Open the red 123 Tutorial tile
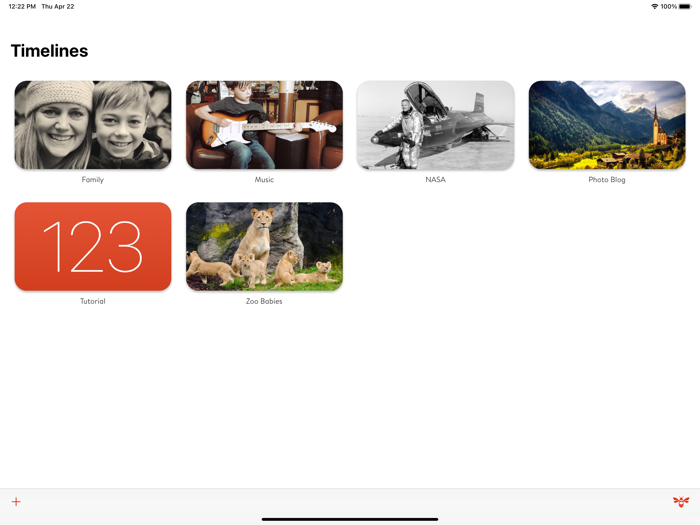The image size is (700, 525). (93, 246)
